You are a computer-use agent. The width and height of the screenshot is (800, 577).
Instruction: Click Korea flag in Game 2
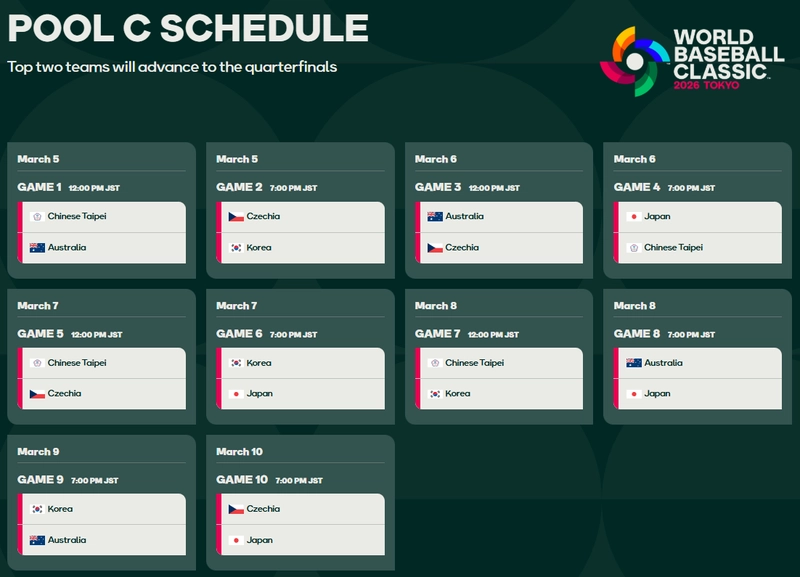(236, 248)
